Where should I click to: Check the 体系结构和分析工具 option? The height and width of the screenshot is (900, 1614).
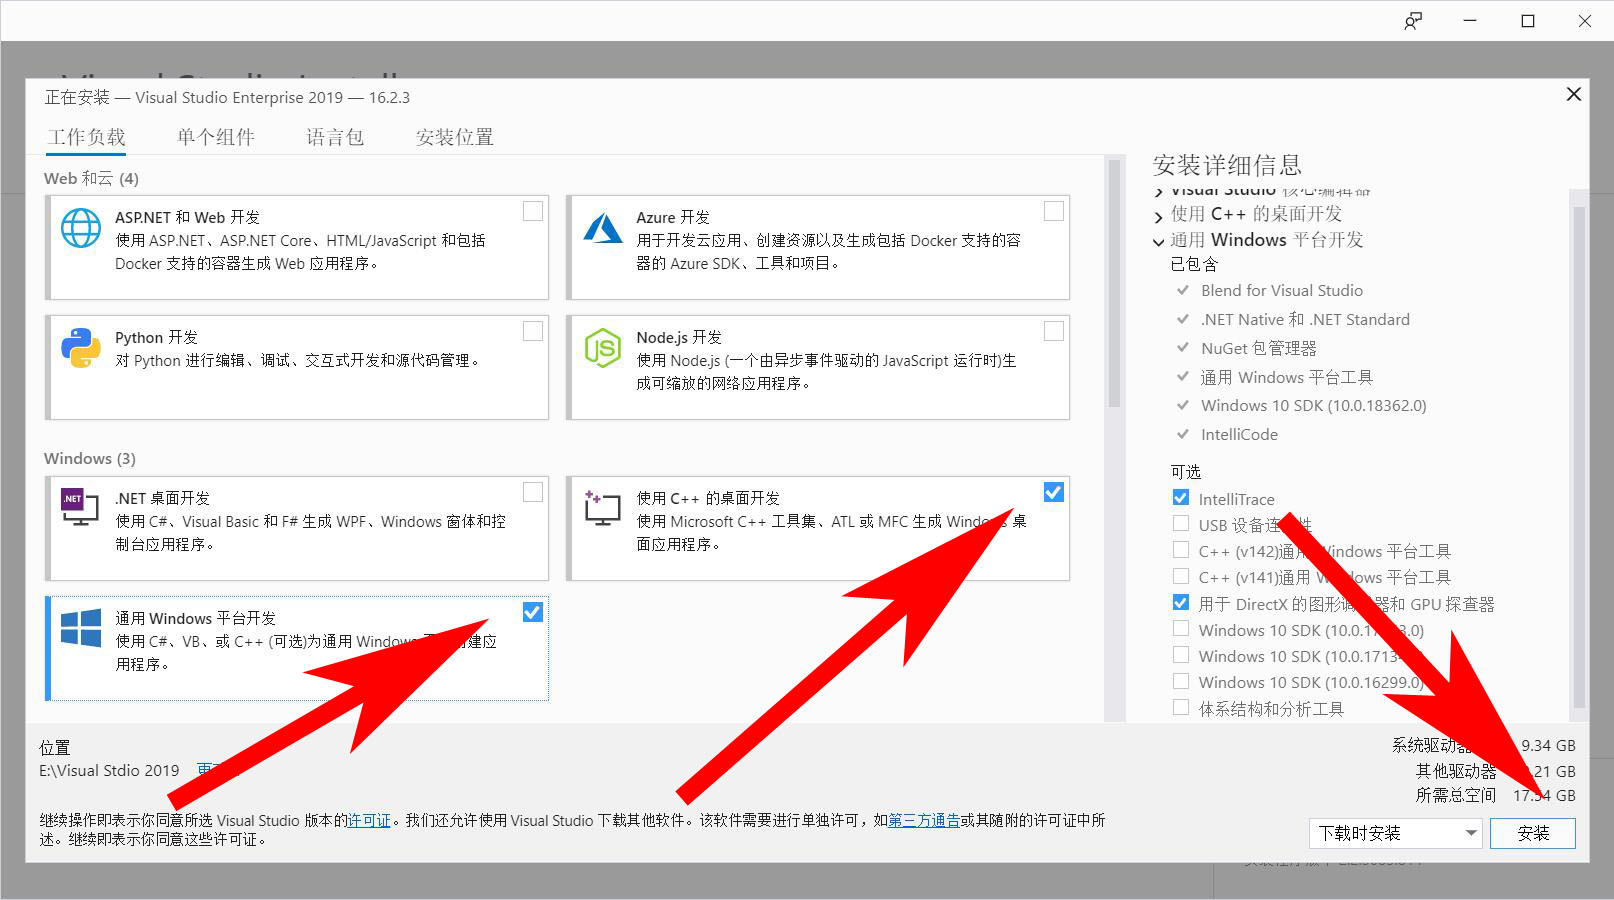tap(1181, 708)
